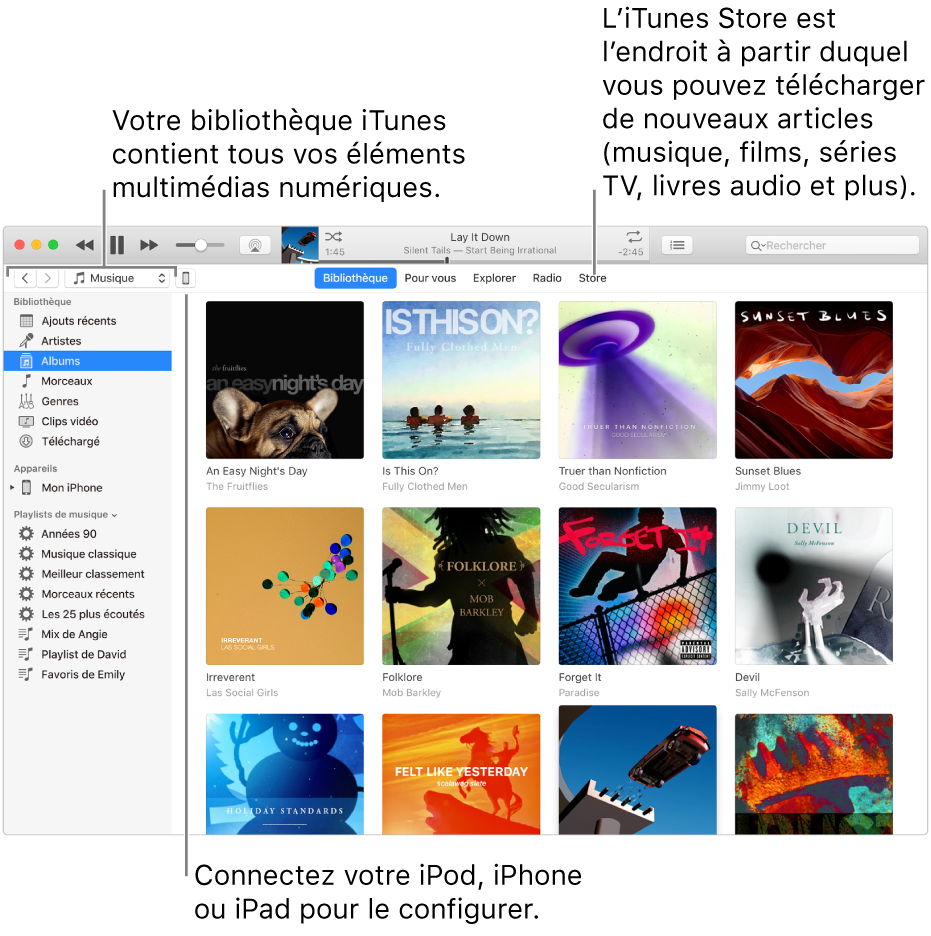Open An Easy Night's Day album cover
931x936 pixels.
285,380
